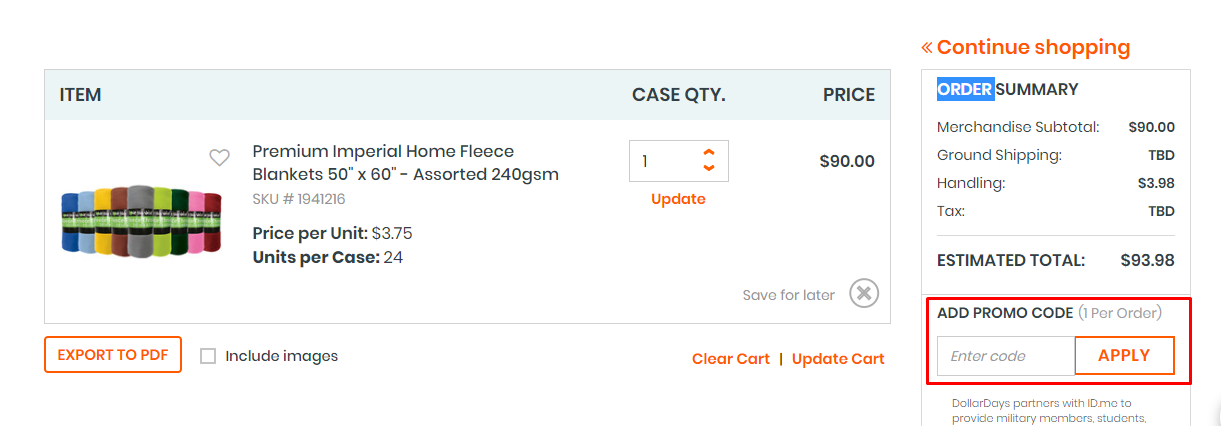Add the fleece blankets to wishlist (heart)
Screen dimensions: 1221x426
click(219, 157)
